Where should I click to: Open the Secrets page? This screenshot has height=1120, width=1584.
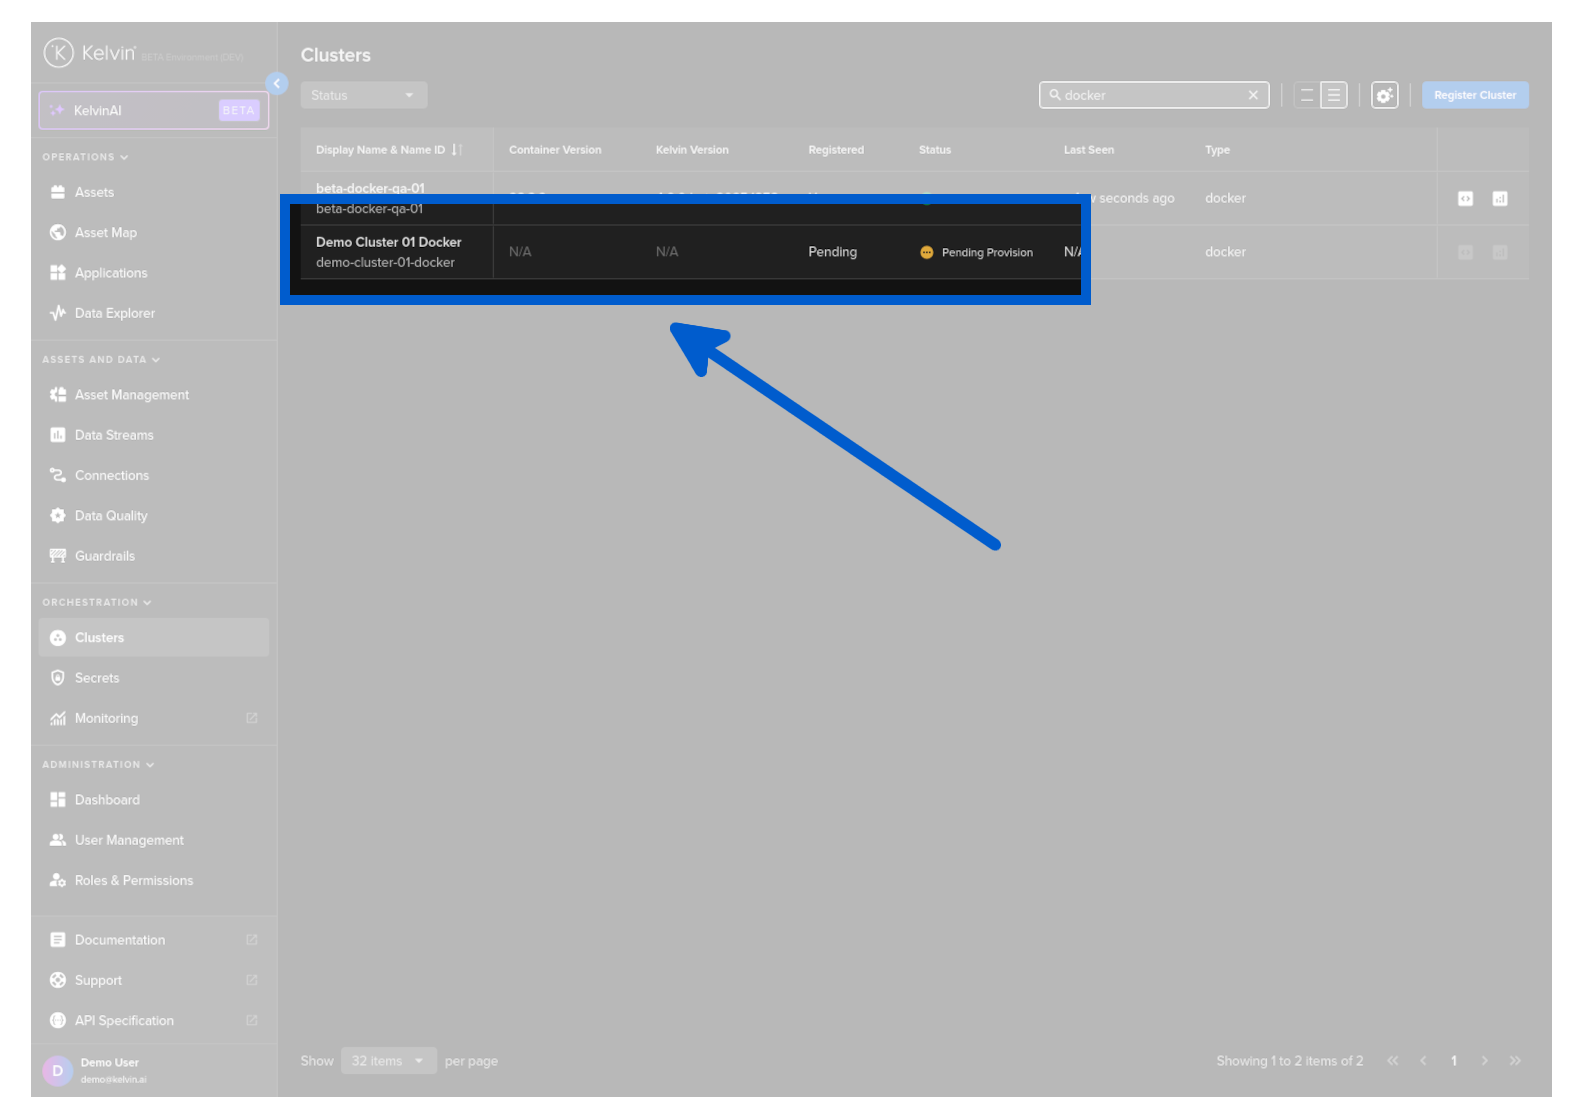pyautogui.click(x=96, y=678)
